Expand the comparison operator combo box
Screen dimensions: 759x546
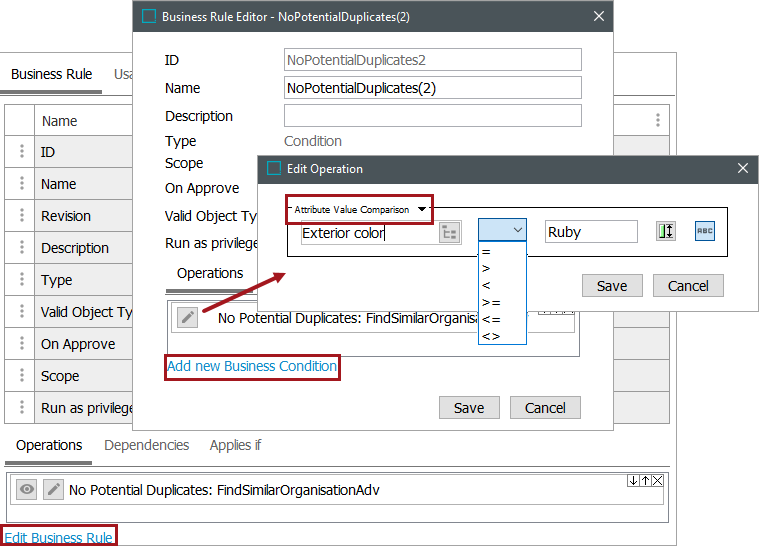(502, 231)
